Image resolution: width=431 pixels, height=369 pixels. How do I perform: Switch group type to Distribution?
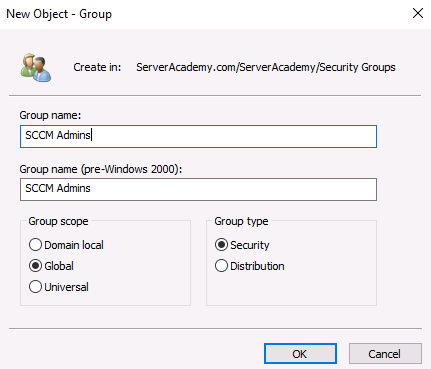pos(221,266)
